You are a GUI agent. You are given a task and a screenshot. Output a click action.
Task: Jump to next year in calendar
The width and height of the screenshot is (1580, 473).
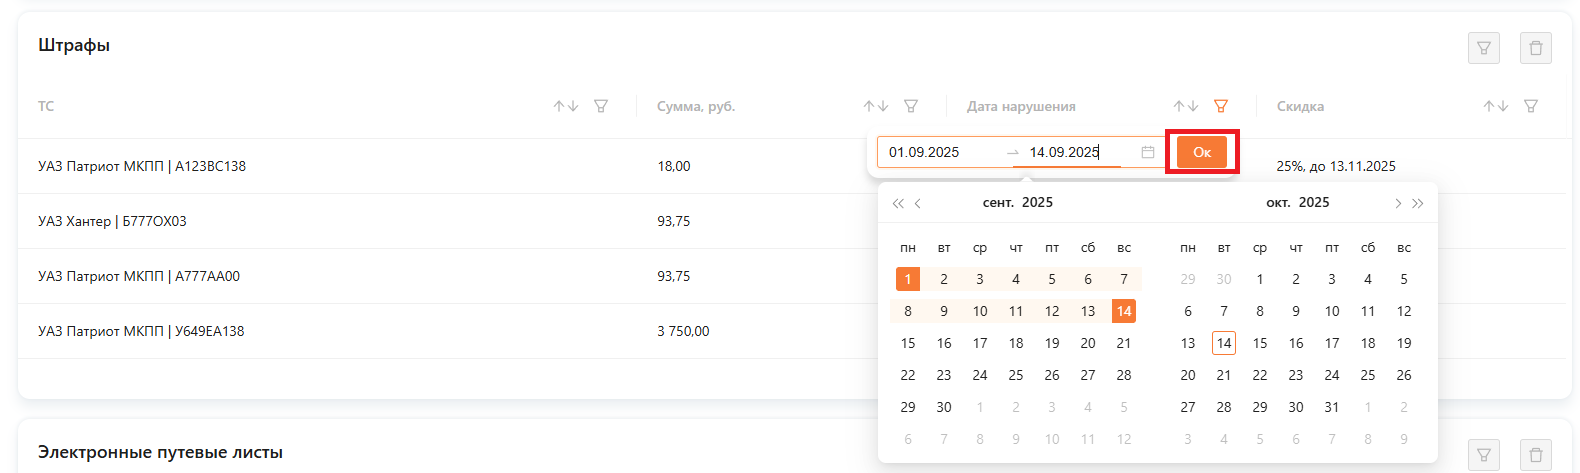point(1418,203)
